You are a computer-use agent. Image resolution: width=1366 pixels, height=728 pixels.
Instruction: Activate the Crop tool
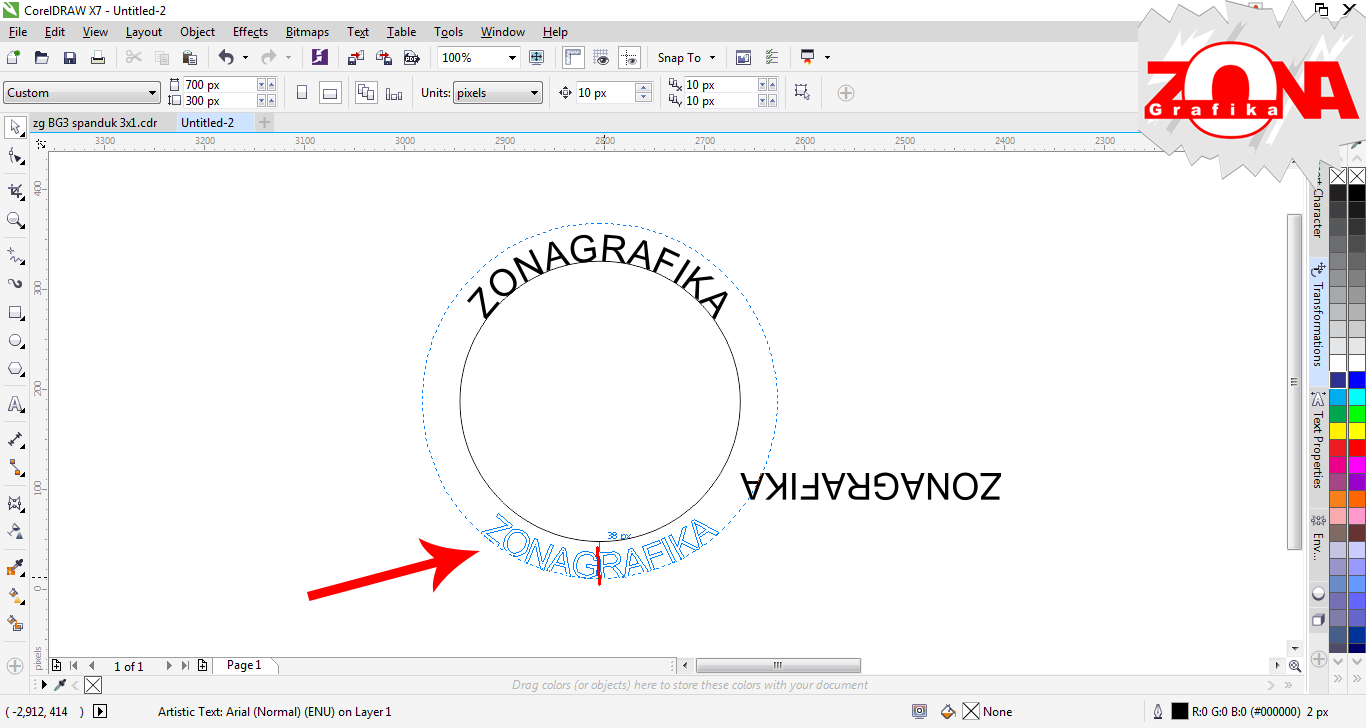pyautogui.click(x=15, y=190)
